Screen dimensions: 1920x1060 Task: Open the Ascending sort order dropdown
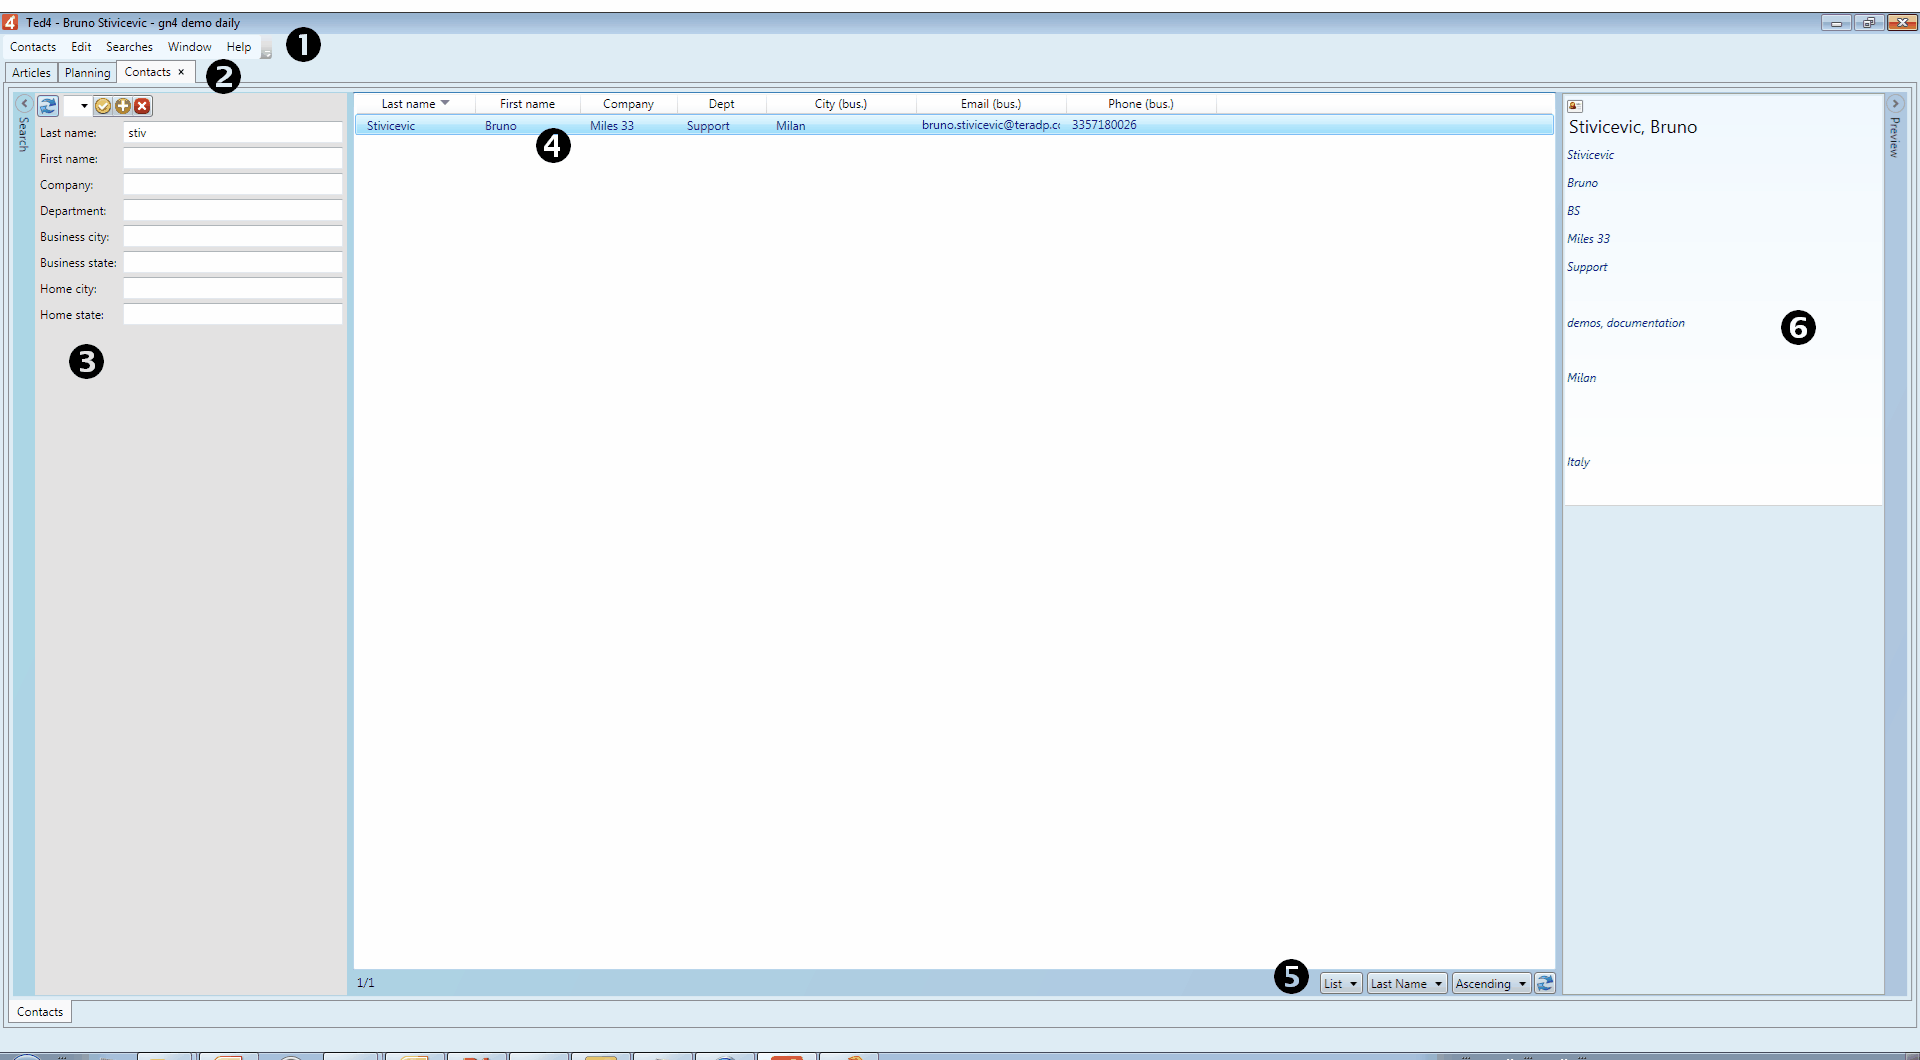1491,984
